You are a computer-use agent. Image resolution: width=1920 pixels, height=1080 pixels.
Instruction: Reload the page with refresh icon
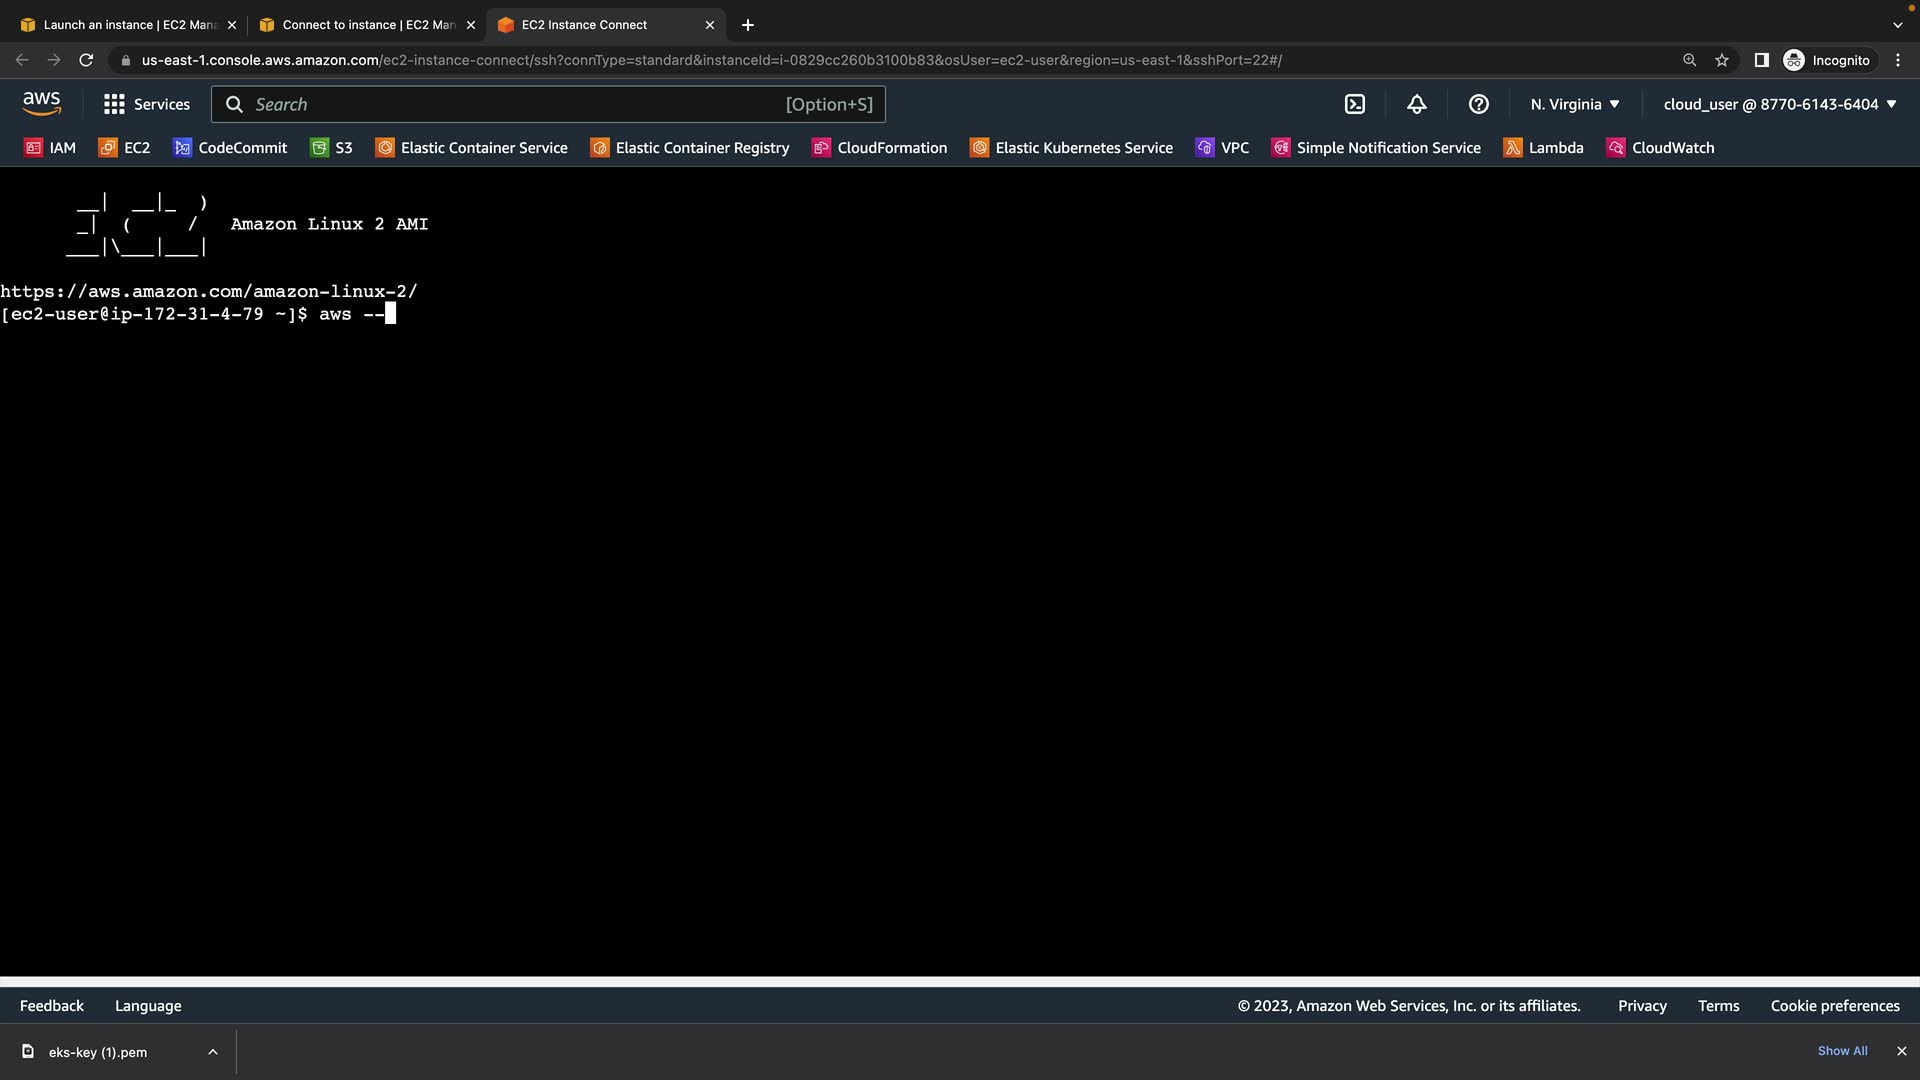click(x=86, y=60)
